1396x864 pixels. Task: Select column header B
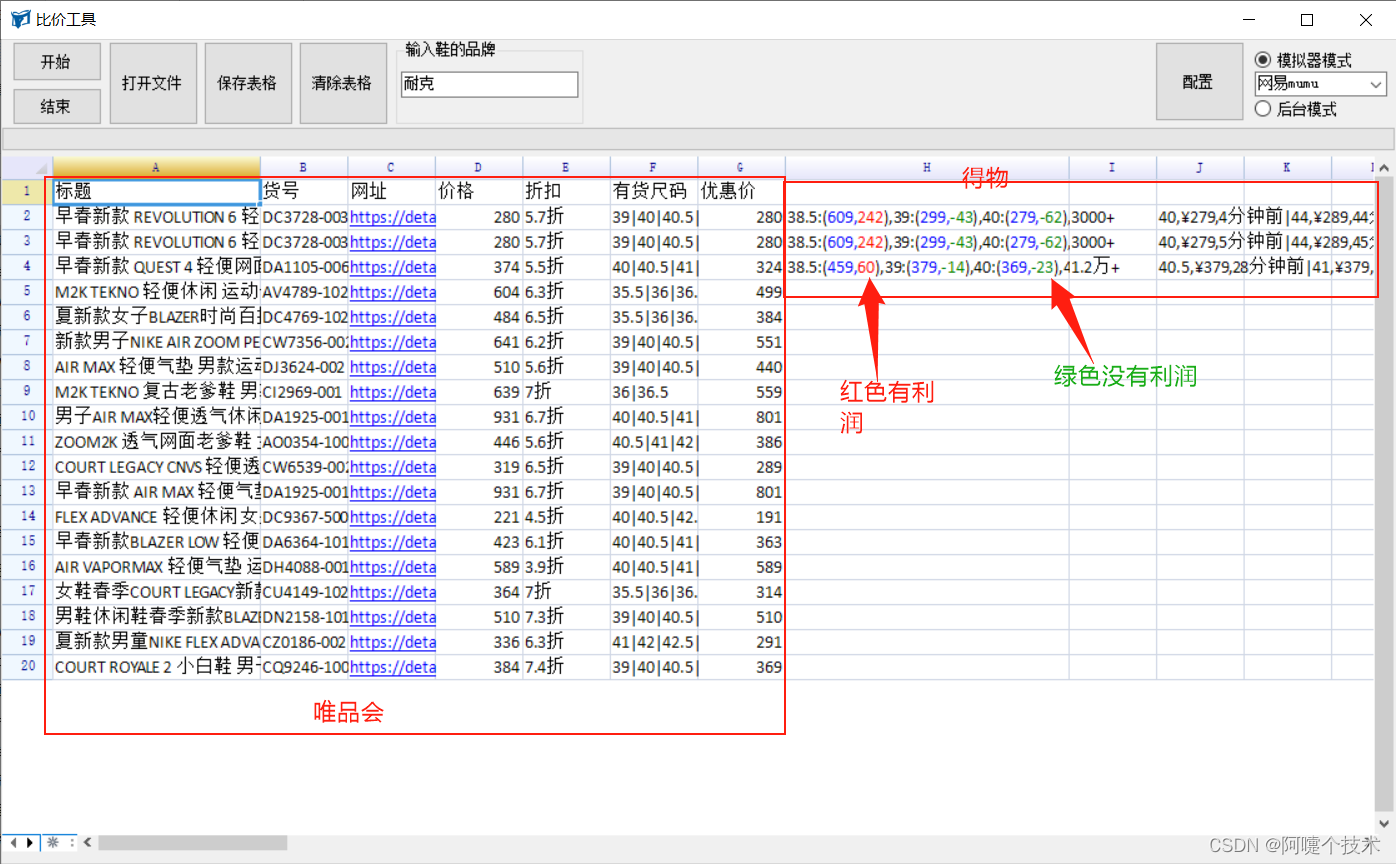[304, 167]
